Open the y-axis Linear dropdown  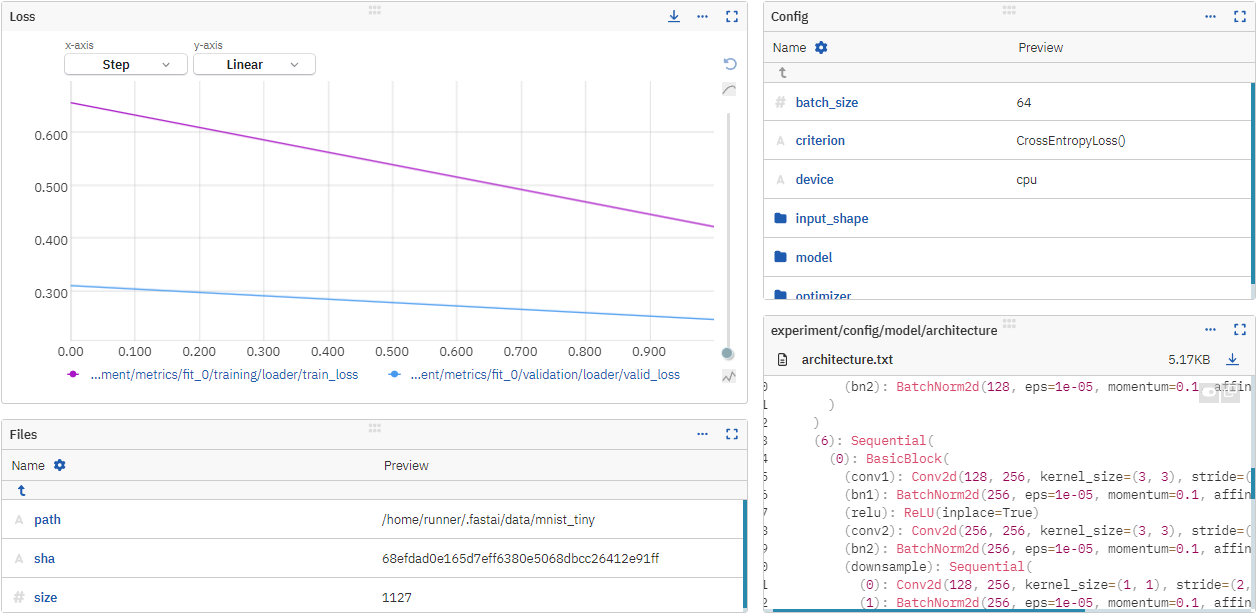tap(254, 63)
